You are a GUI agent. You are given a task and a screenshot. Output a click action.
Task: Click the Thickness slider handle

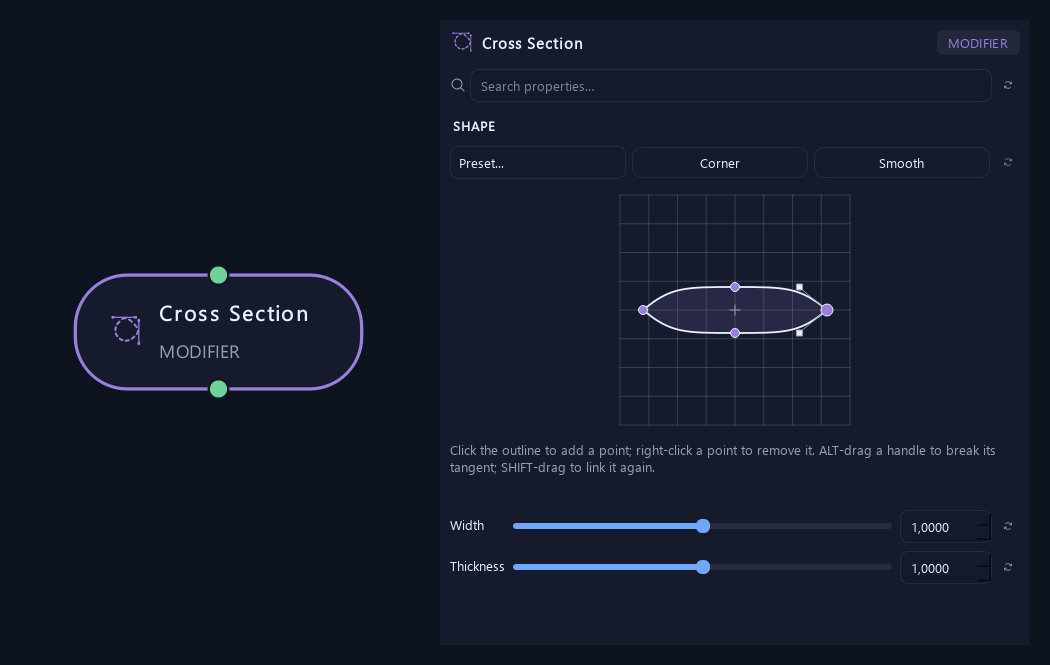click(702, 567)
